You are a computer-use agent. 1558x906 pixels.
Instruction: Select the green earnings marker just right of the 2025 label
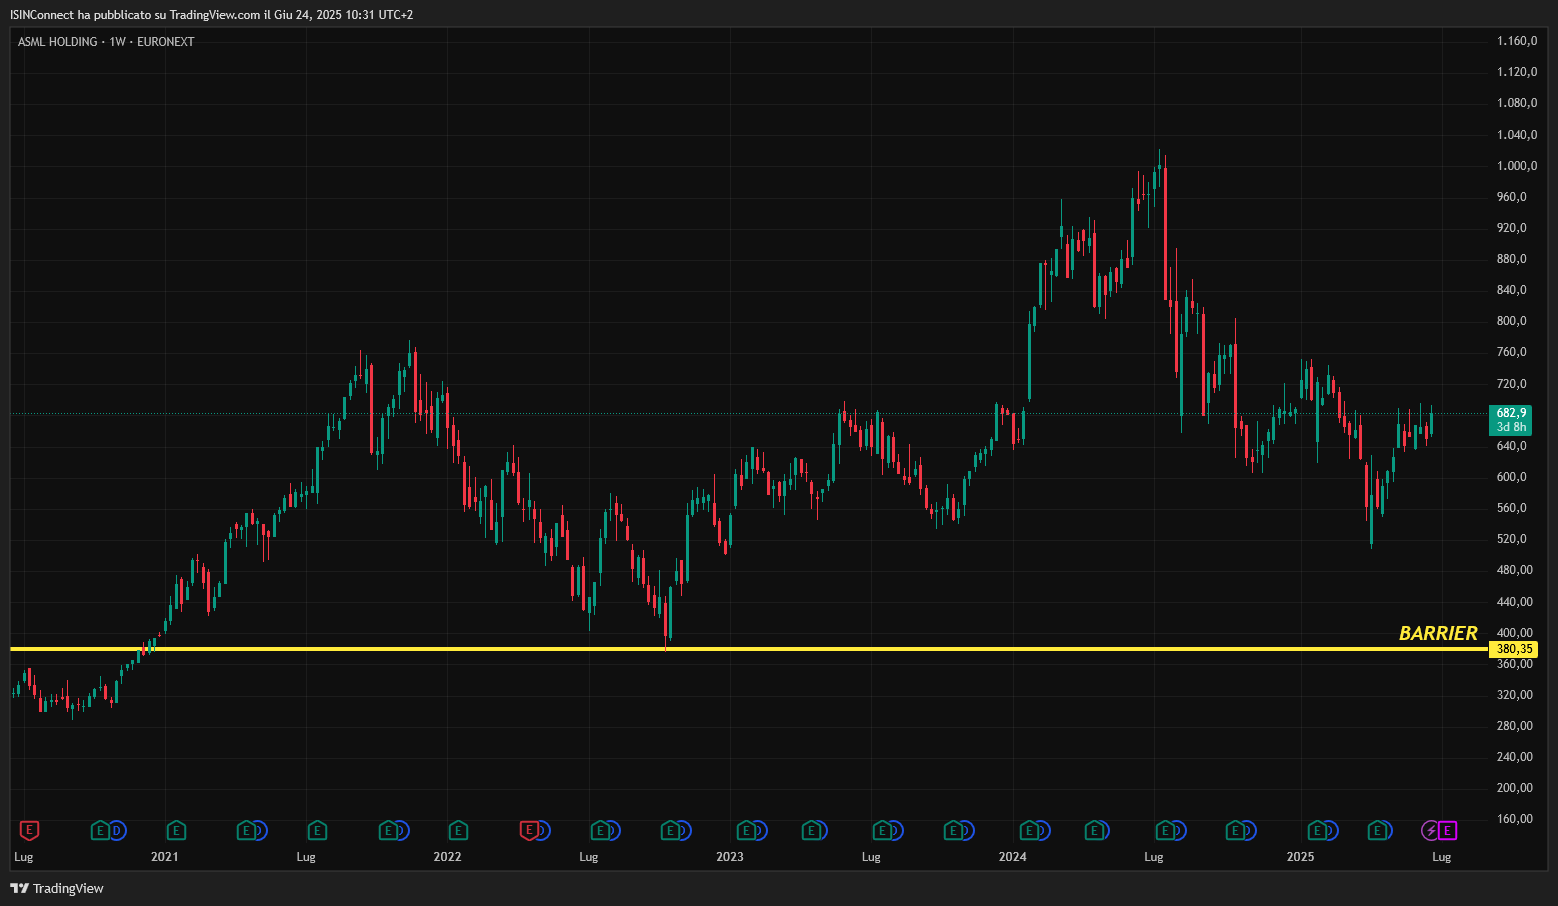pyautogui.click(x=1318, y=830)
